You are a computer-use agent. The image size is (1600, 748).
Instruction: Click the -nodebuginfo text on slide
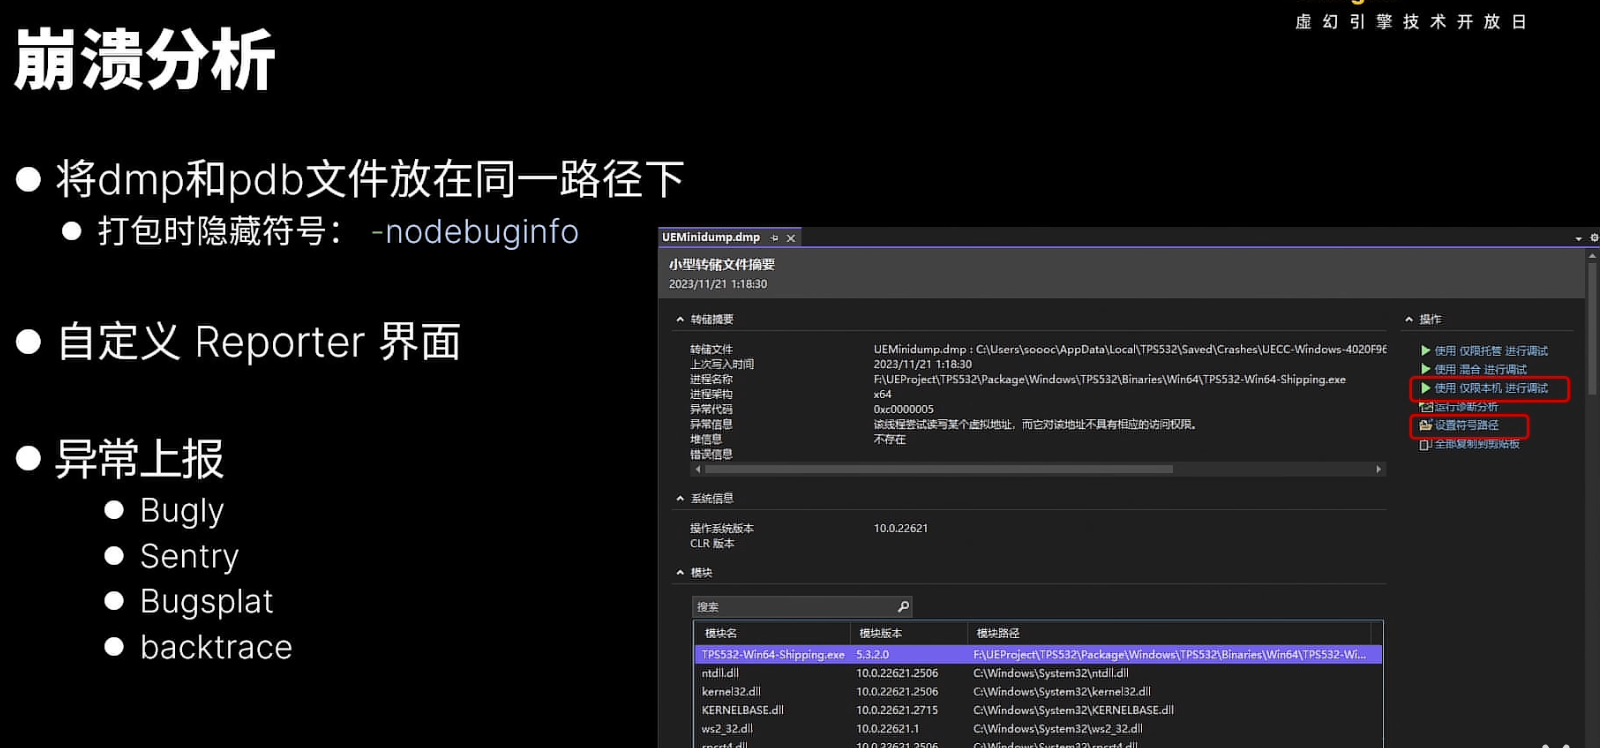coord(474,232)
